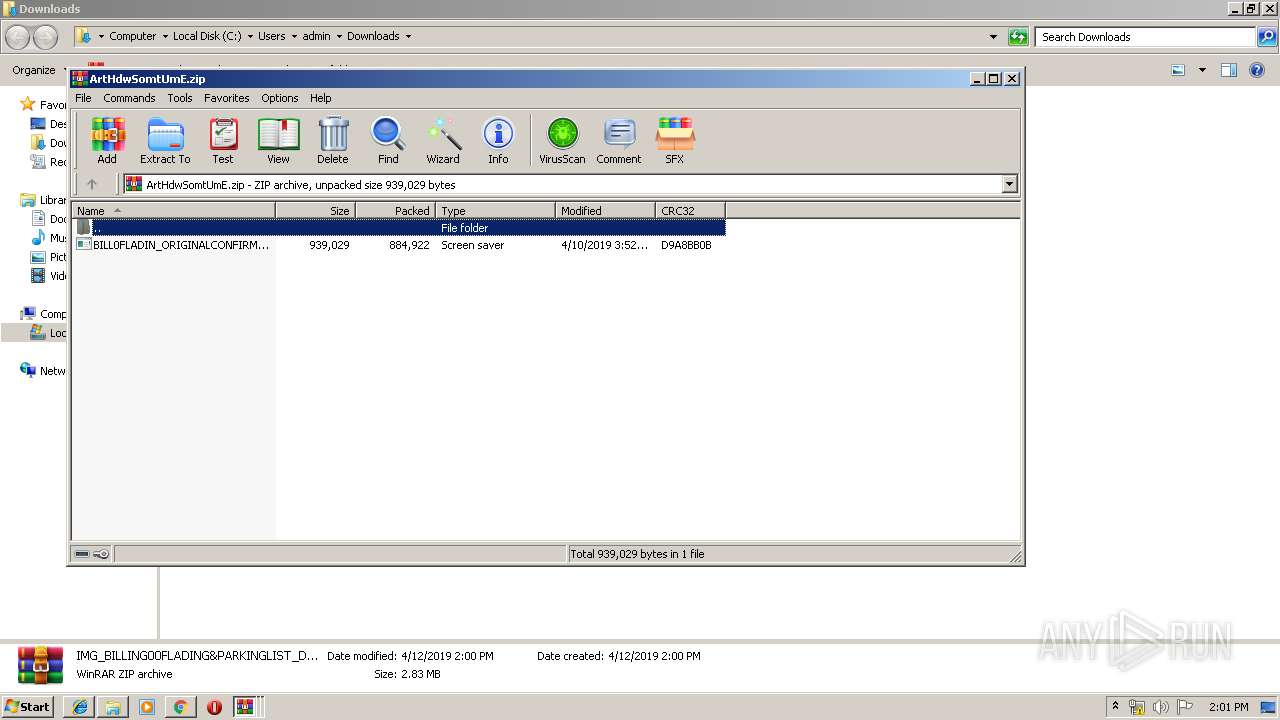
Task: Click the Extract To toolbar icon
Action: click(x=165, y=140)
